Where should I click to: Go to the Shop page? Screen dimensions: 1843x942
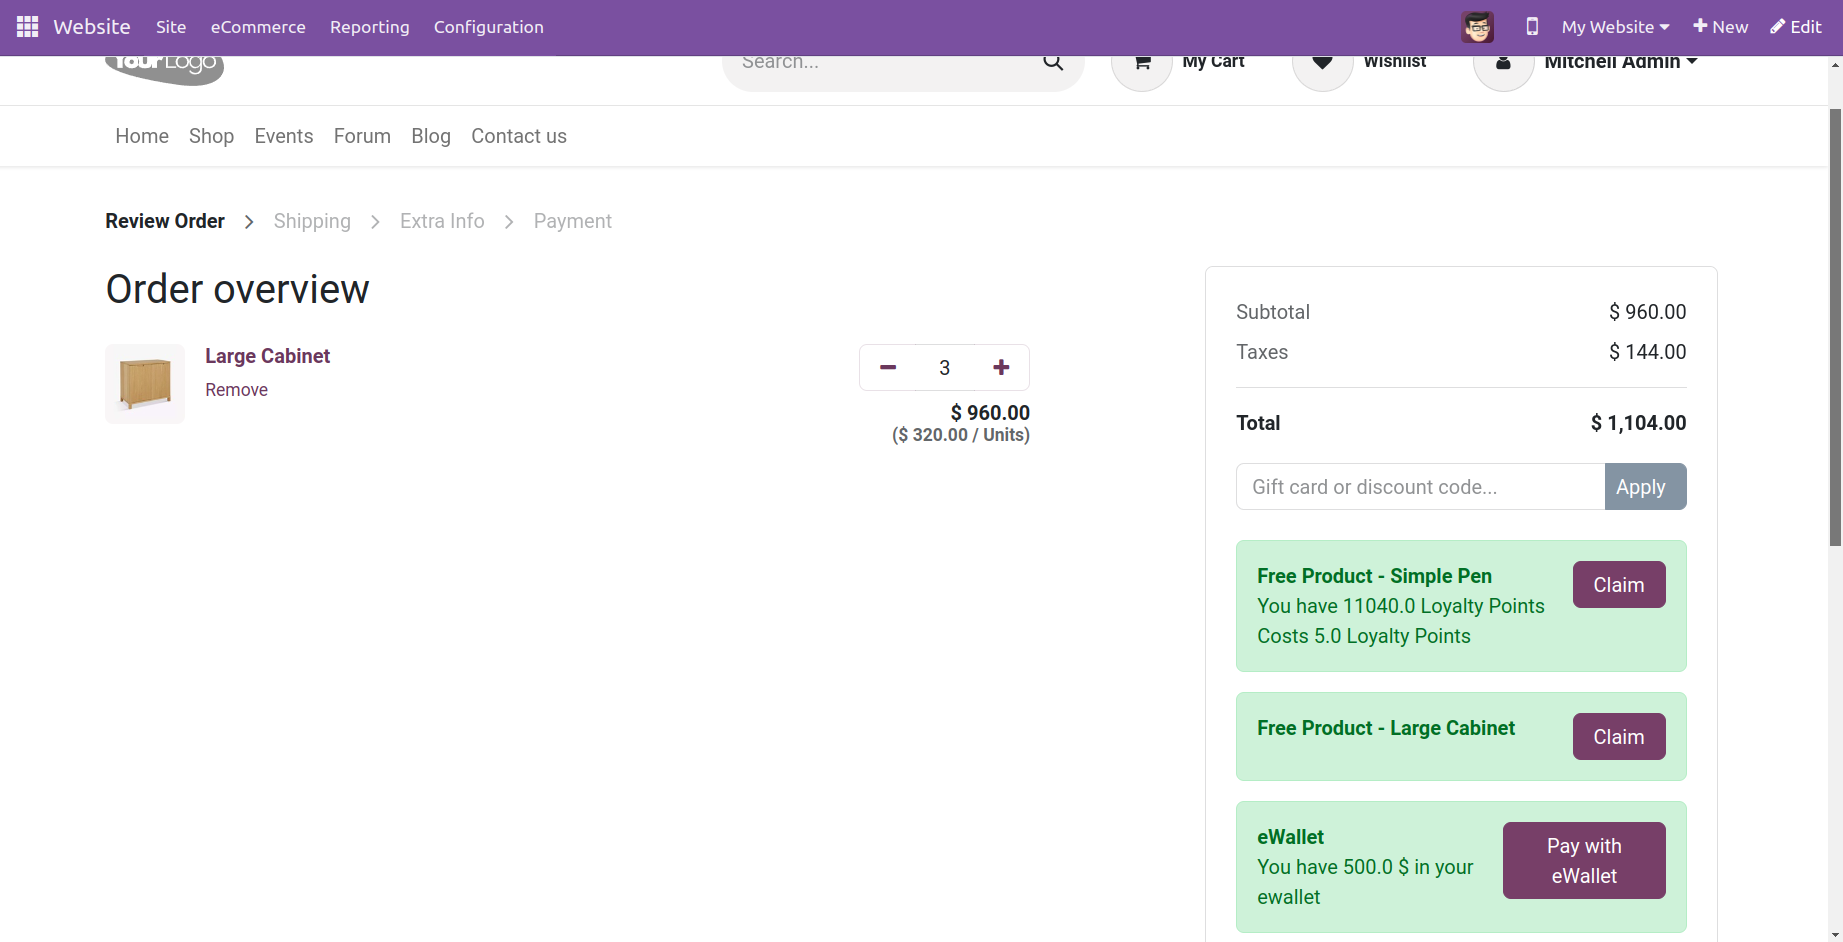point(211,136)
